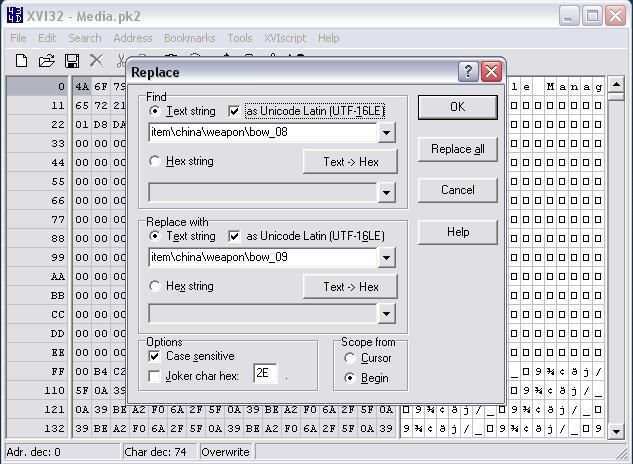The width and height of the screenshot is (633, 464).
Task: Click address row label 121
Action: [x=54, y=409]
